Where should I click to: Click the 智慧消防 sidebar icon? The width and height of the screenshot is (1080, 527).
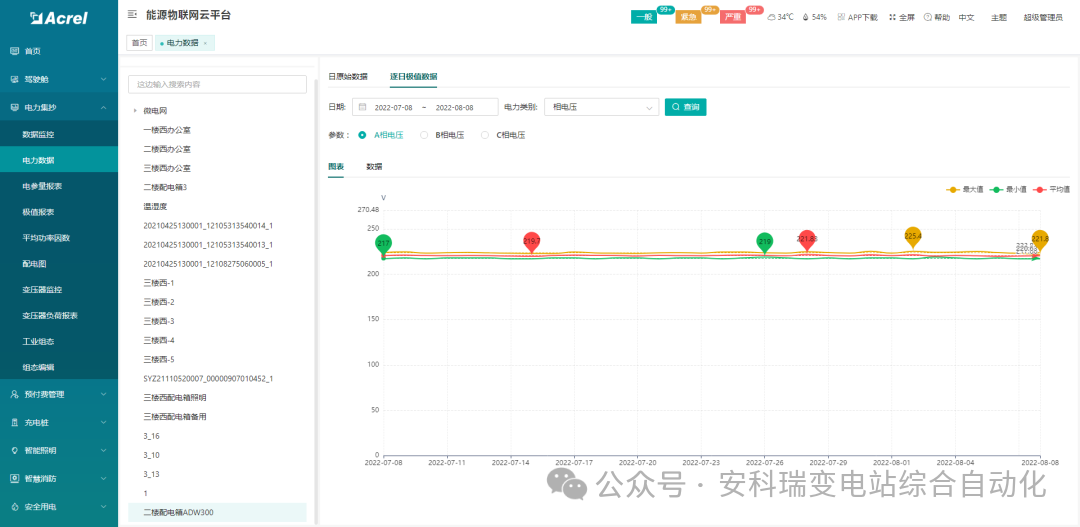pyautogui.click(x=14, y=478)
